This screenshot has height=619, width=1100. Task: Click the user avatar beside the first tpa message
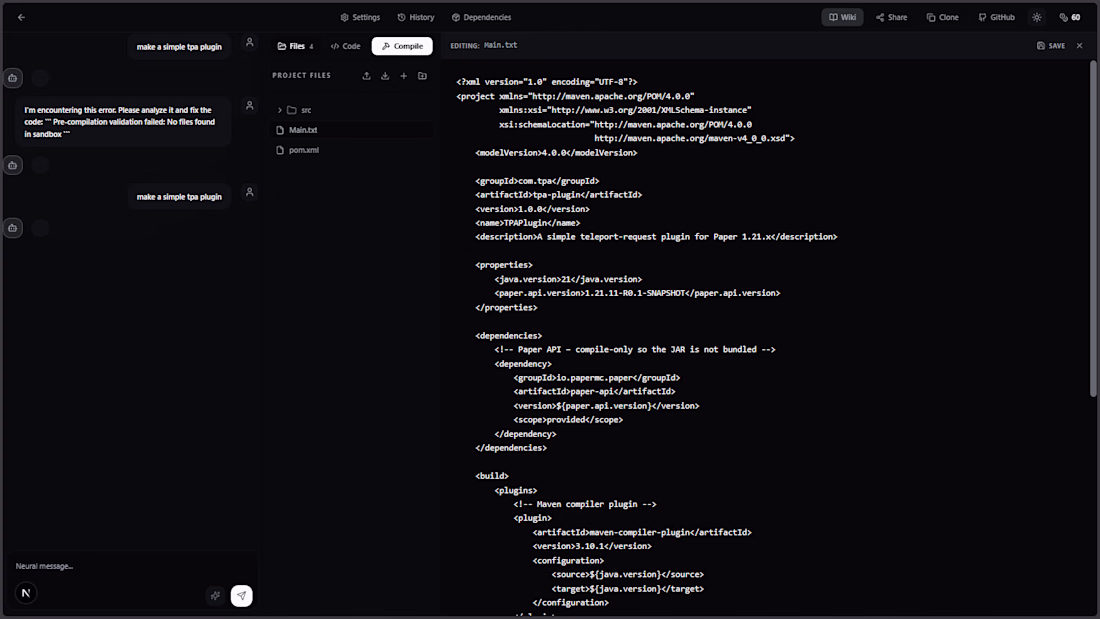pyautogui.click(x=249, y=42)
